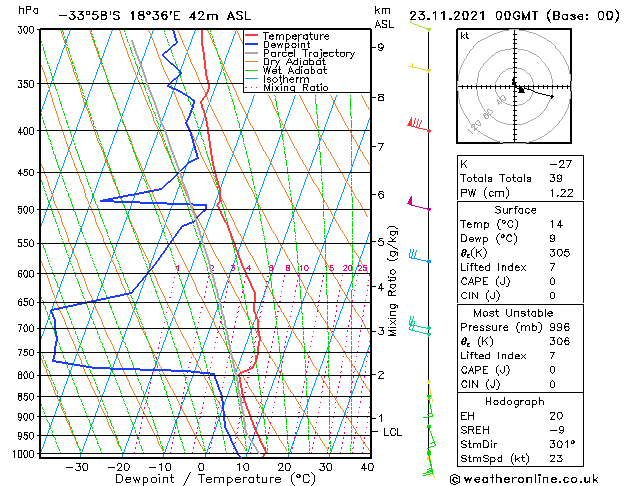Click the station coordinates title '42m ASL'
The image size is (629, 486).
217,16
